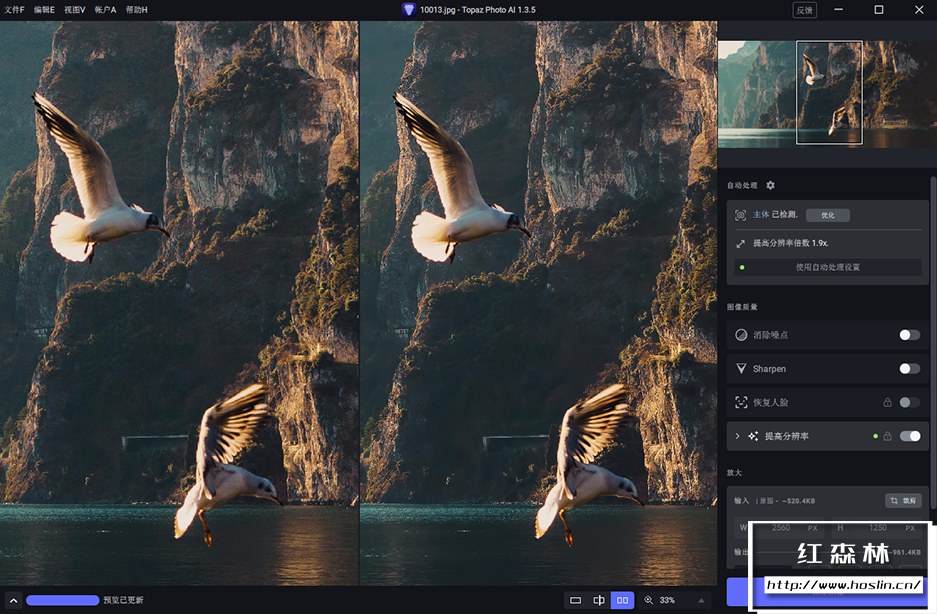Select single image view mode

[575, 600]
